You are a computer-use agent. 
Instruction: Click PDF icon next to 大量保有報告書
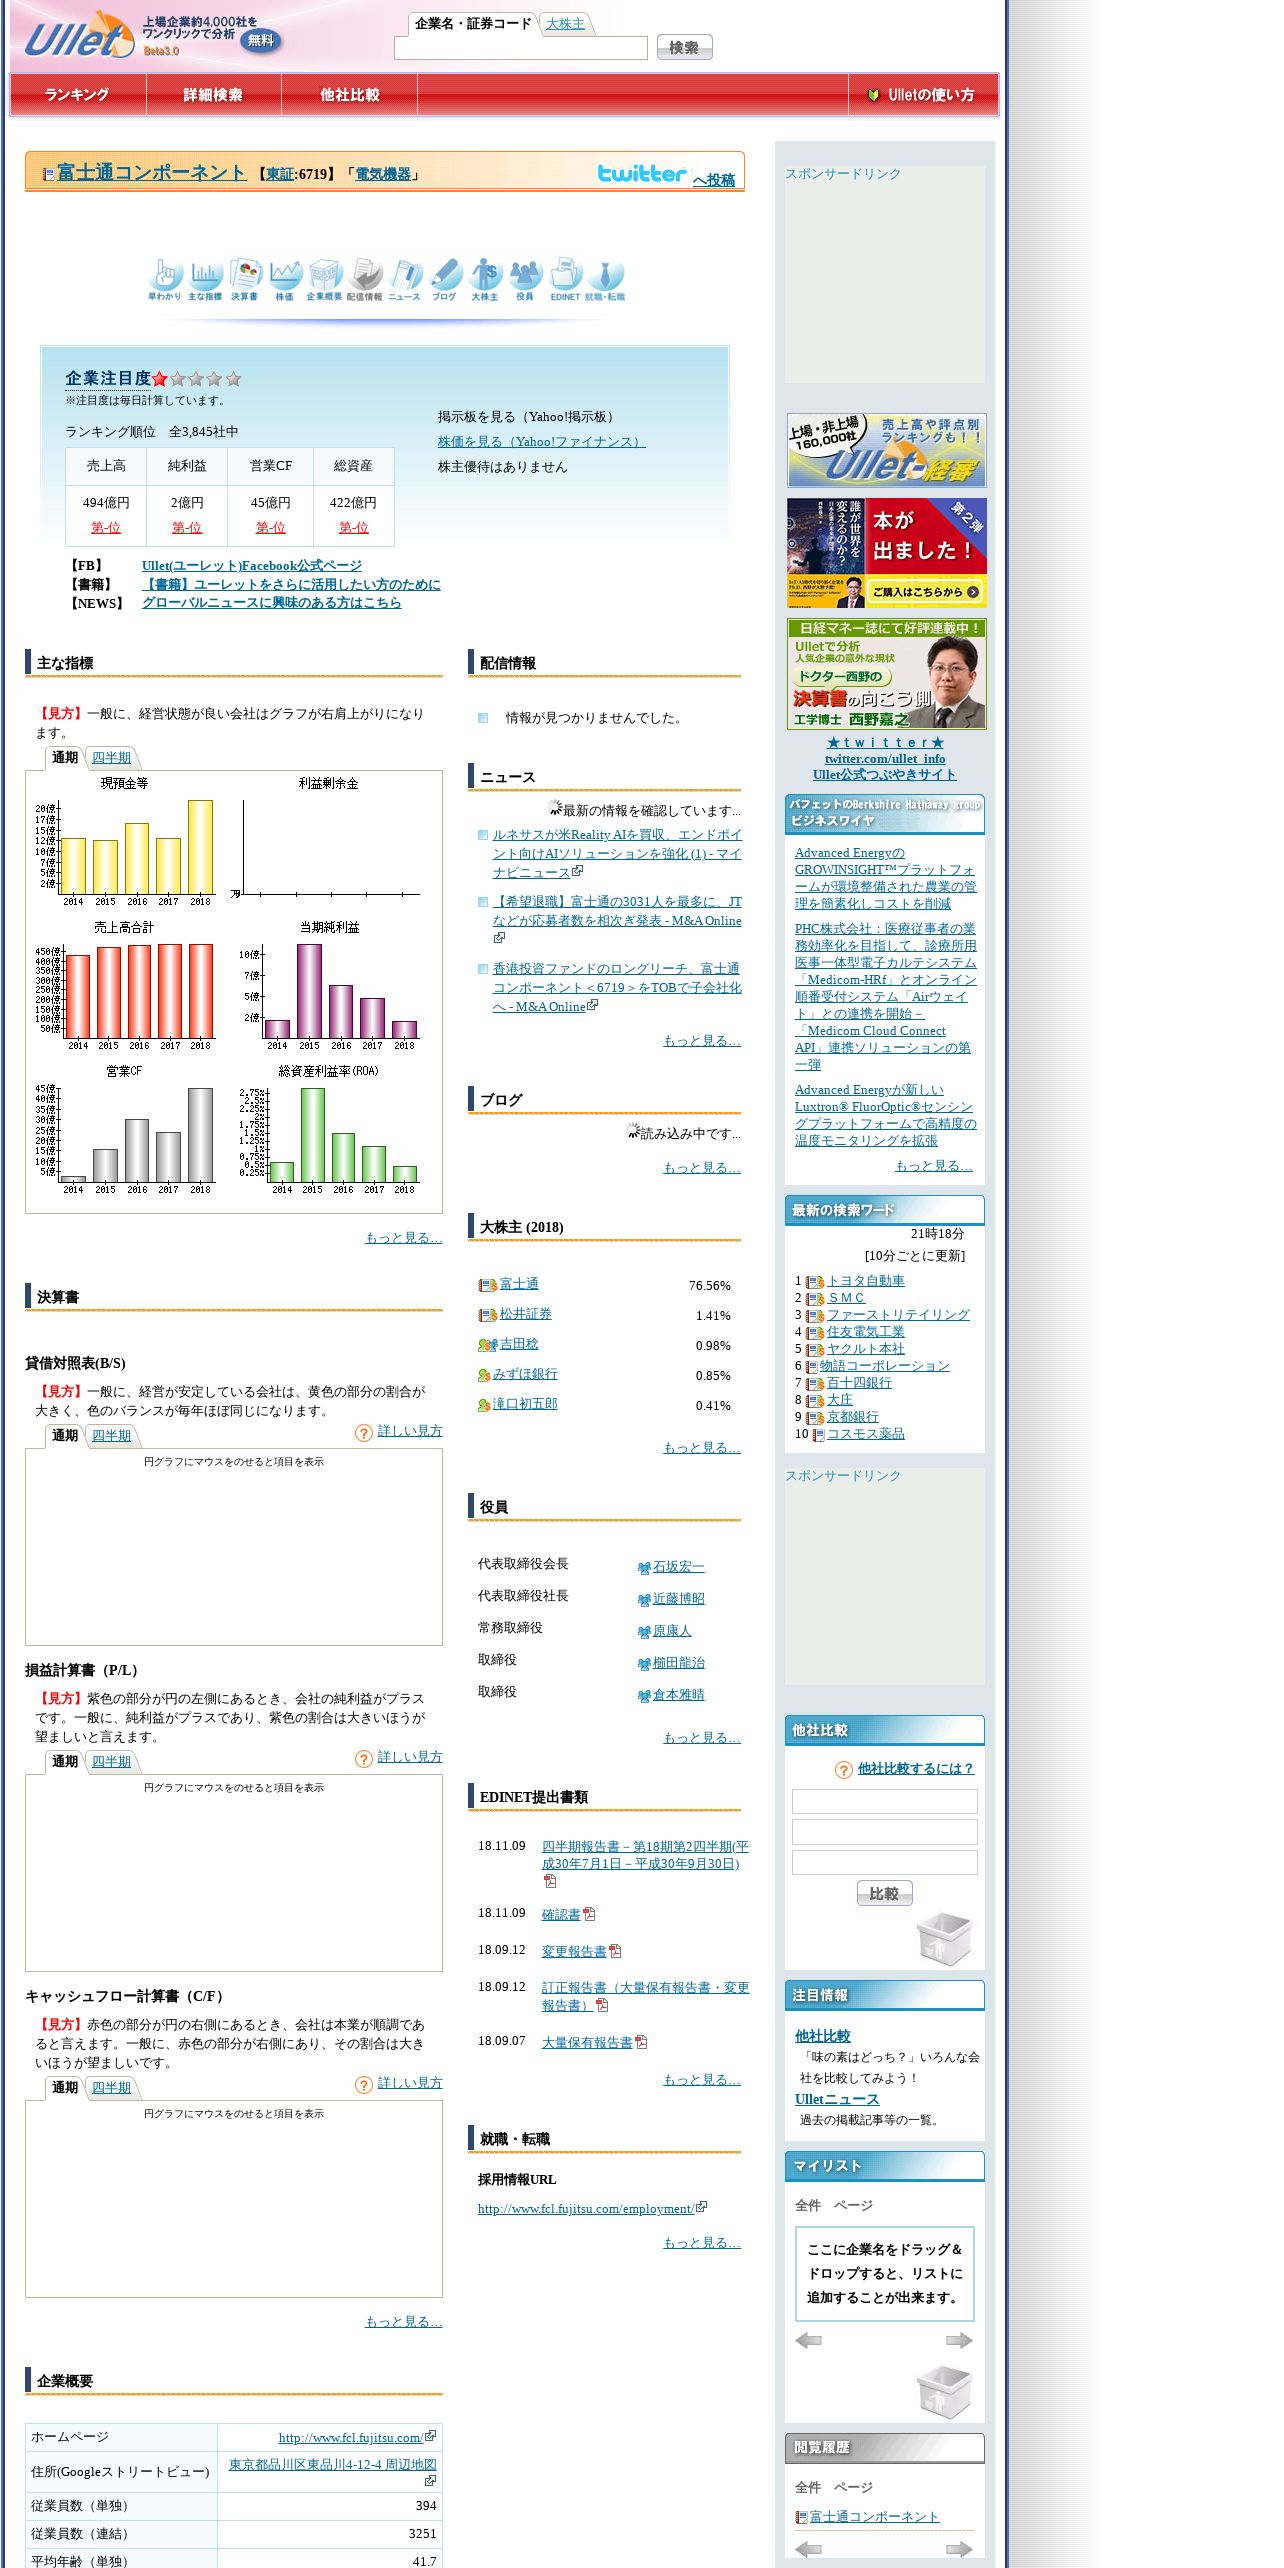641,2042
